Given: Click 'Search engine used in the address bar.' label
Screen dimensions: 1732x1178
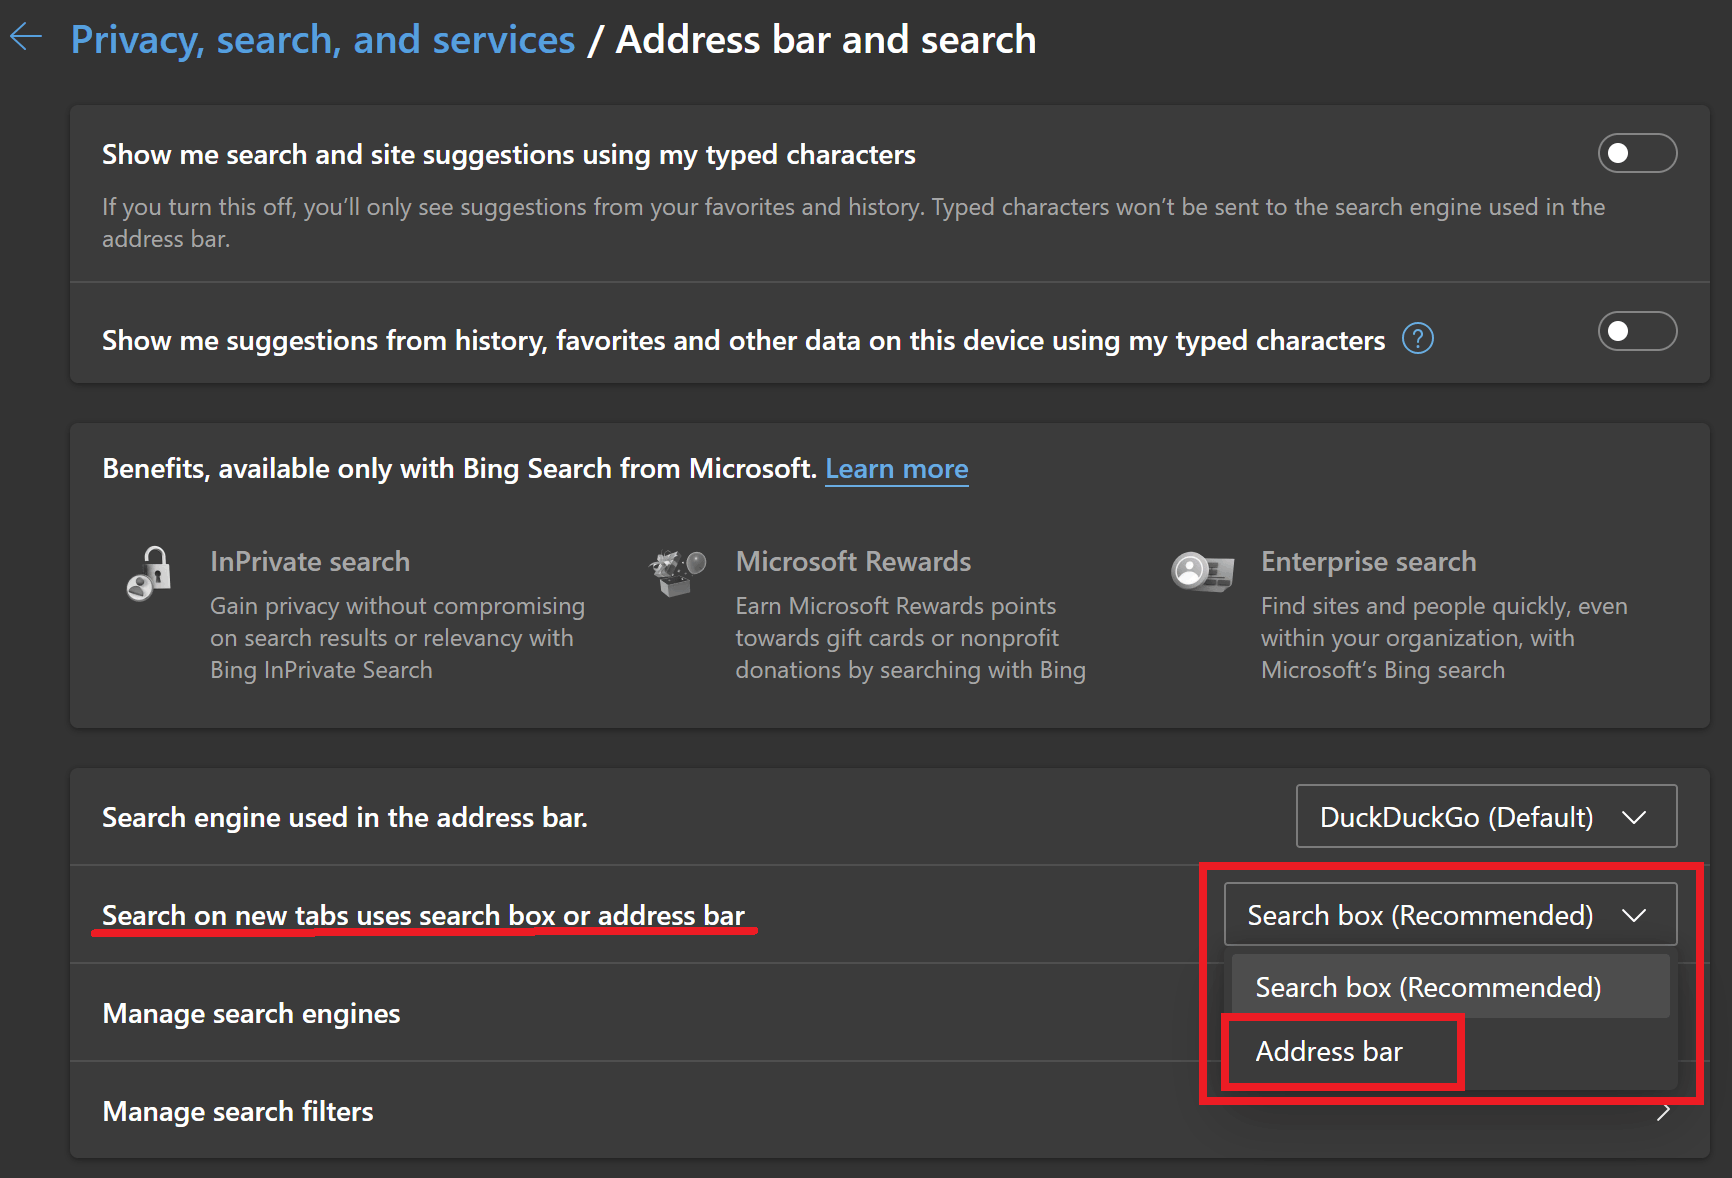Looking at the screenshot, I should (x=345, y=817).
